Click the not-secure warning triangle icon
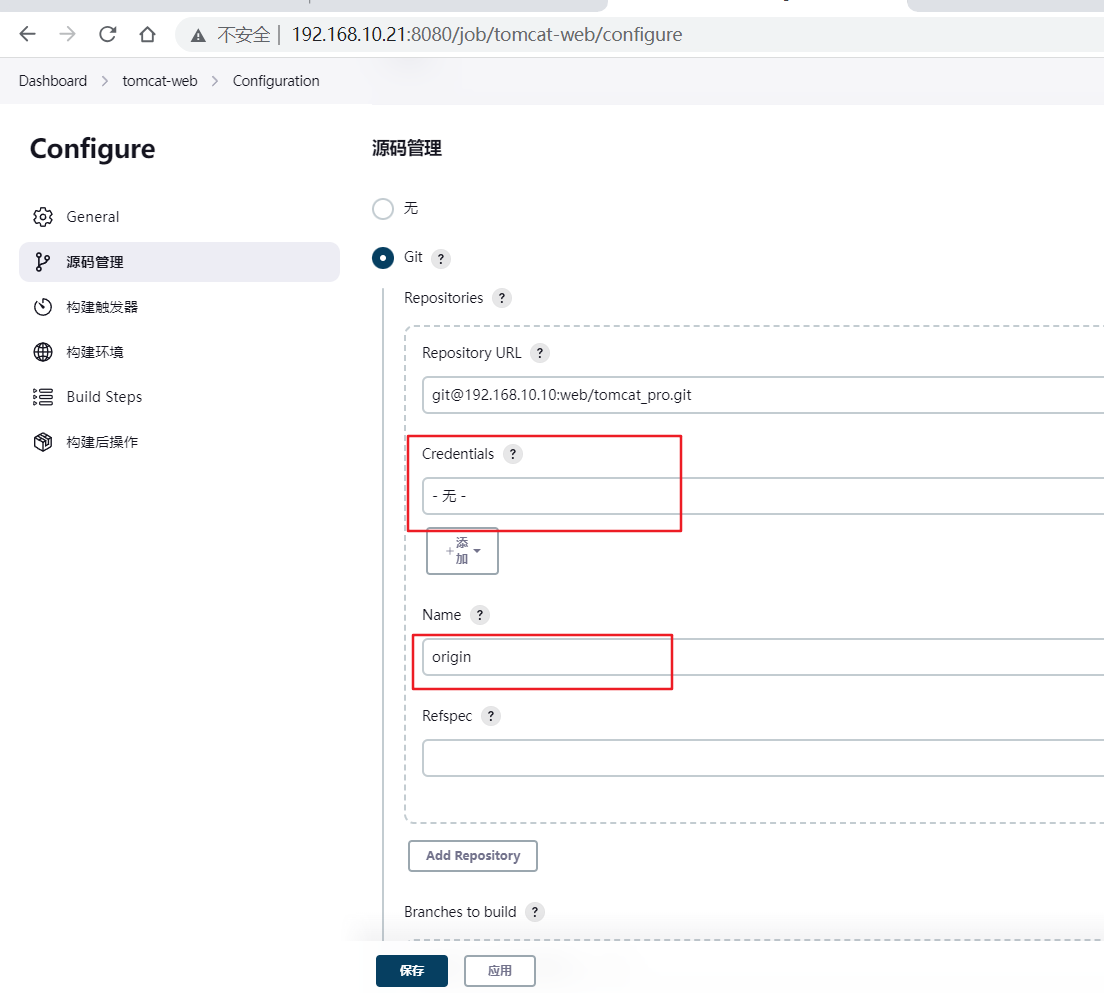 point(199,35)
